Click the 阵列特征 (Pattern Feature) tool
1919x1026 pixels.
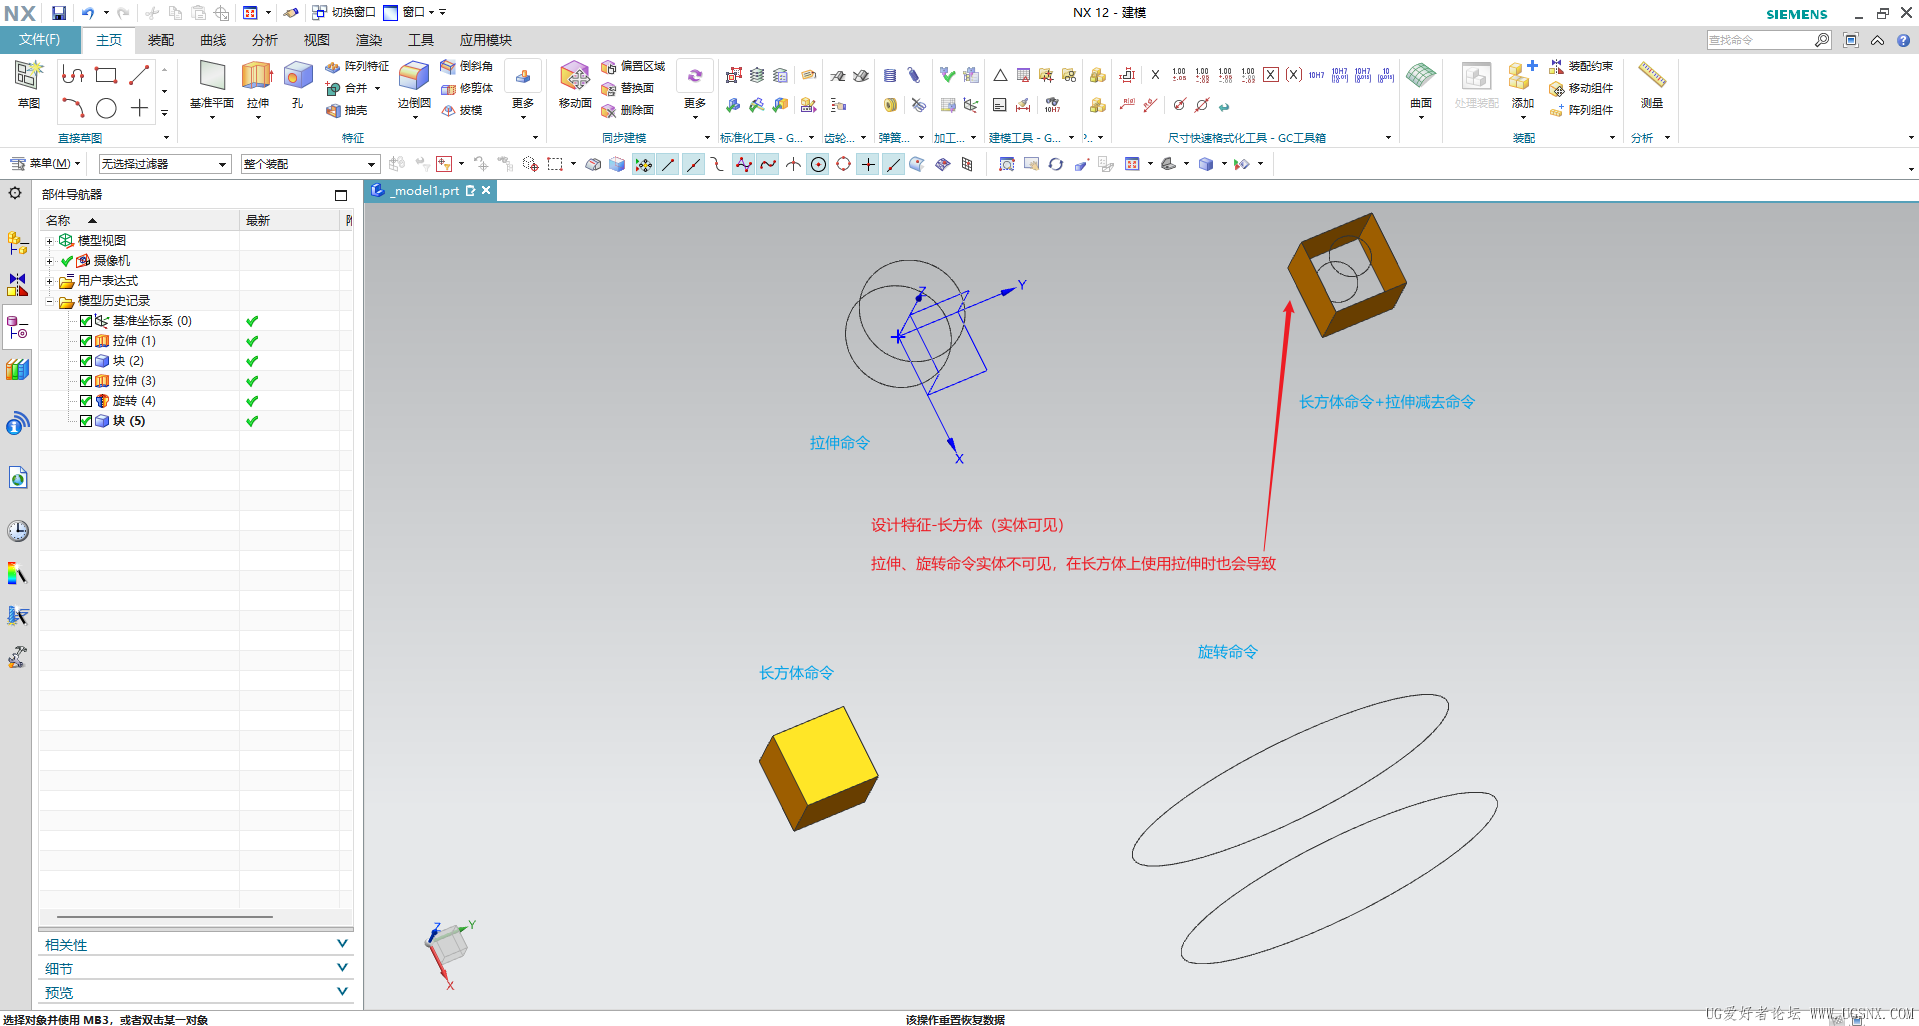[355, 65]
